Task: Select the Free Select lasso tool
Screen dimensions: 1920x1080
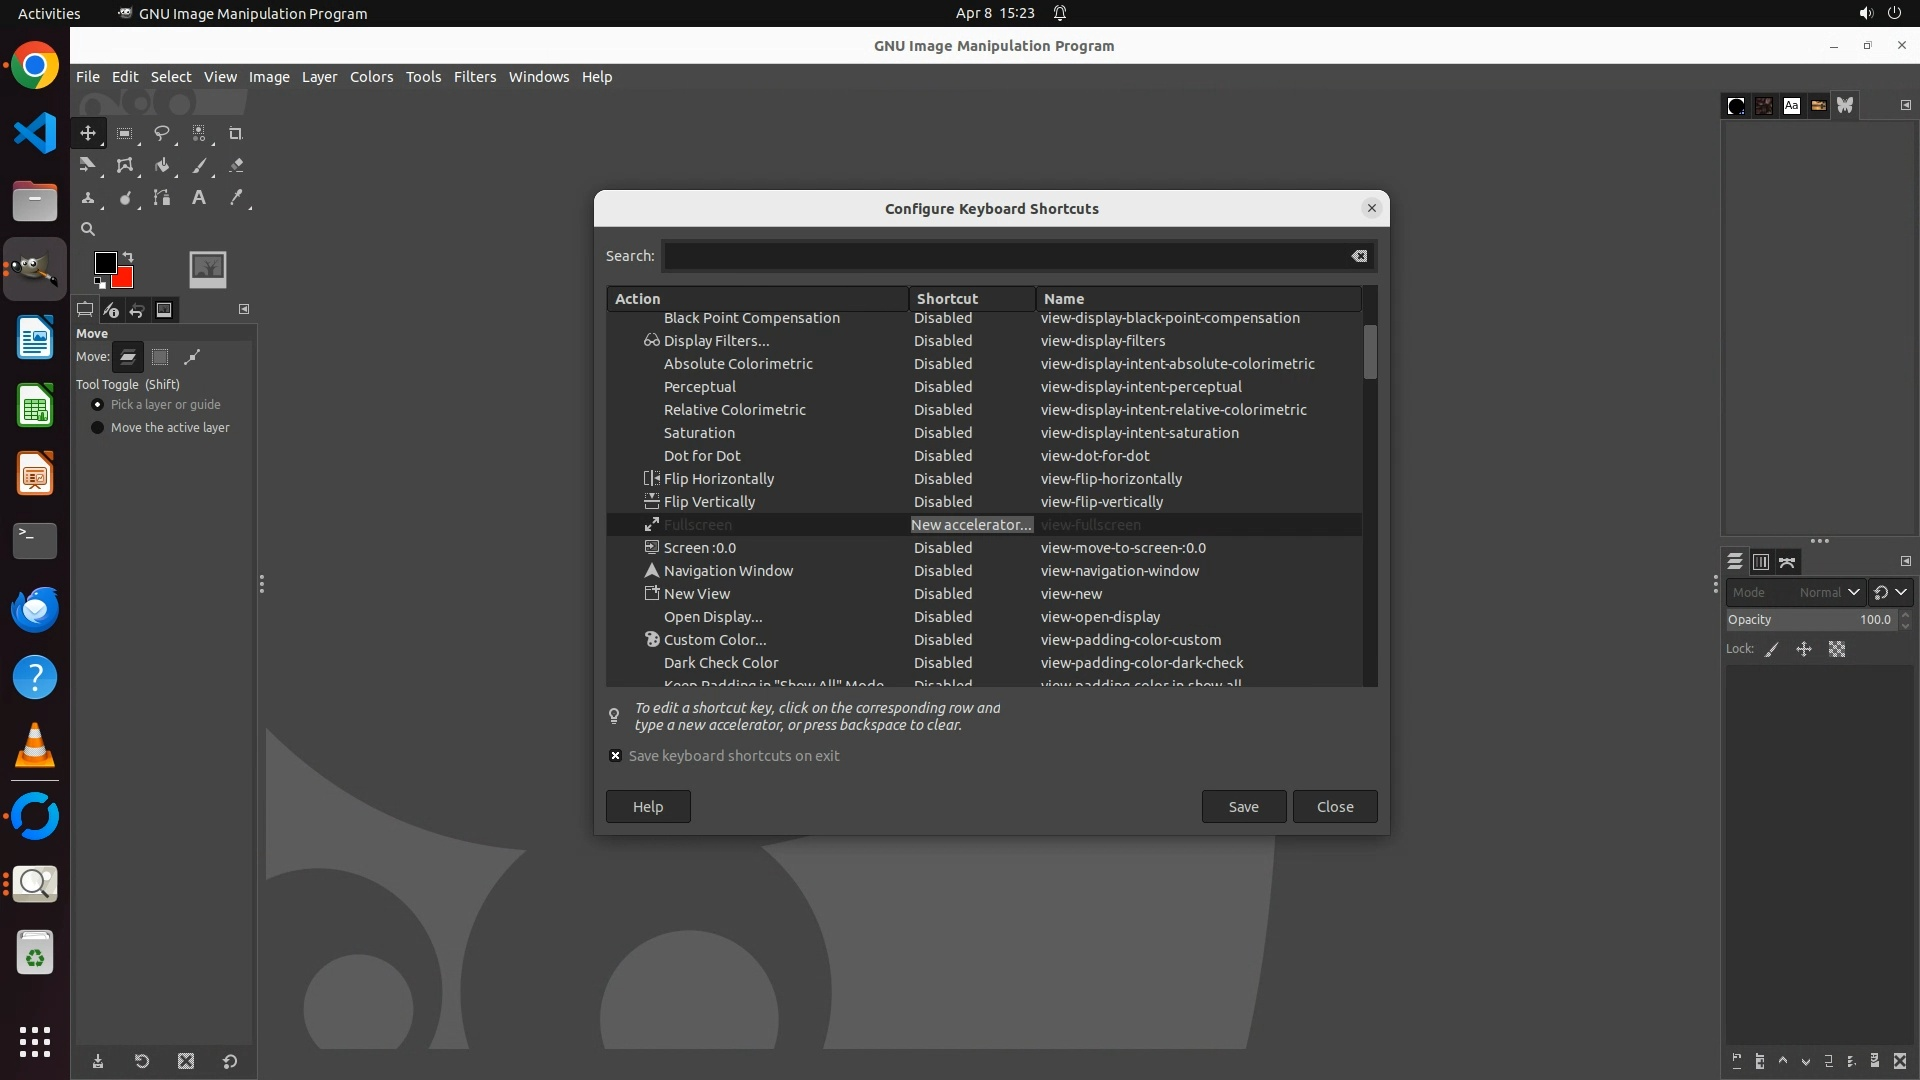Action: [x=161, y=133]
